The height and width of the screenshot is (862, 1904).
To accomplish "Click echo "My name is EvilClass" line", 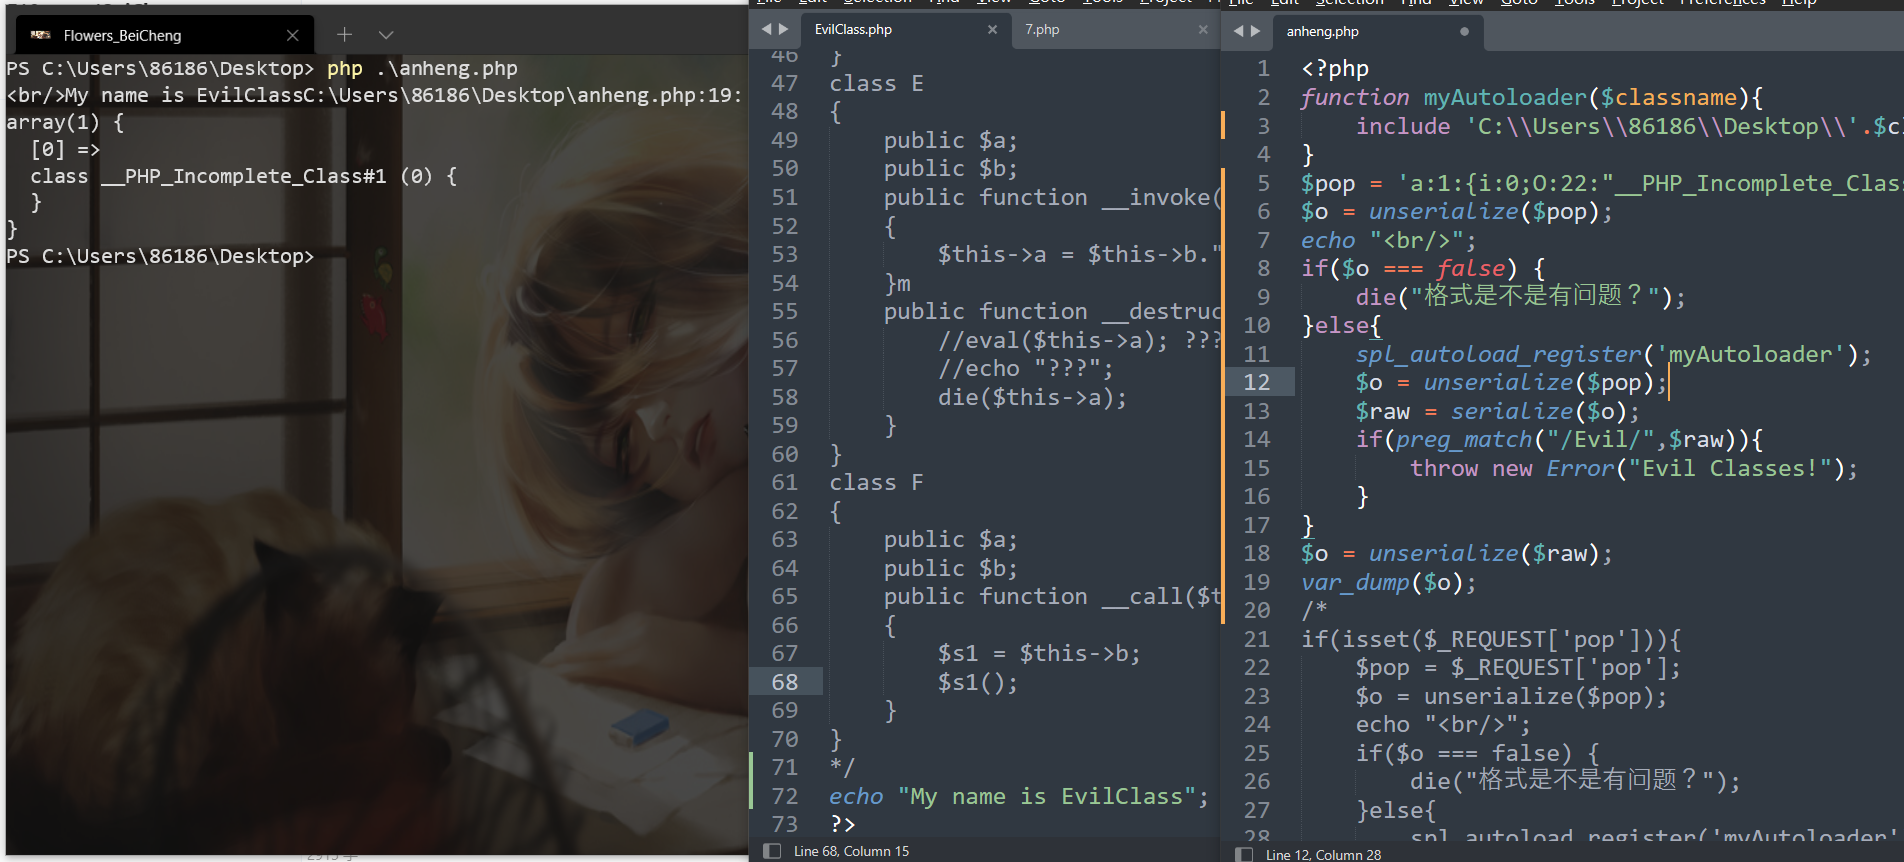I will click(x=1018, y=796).
